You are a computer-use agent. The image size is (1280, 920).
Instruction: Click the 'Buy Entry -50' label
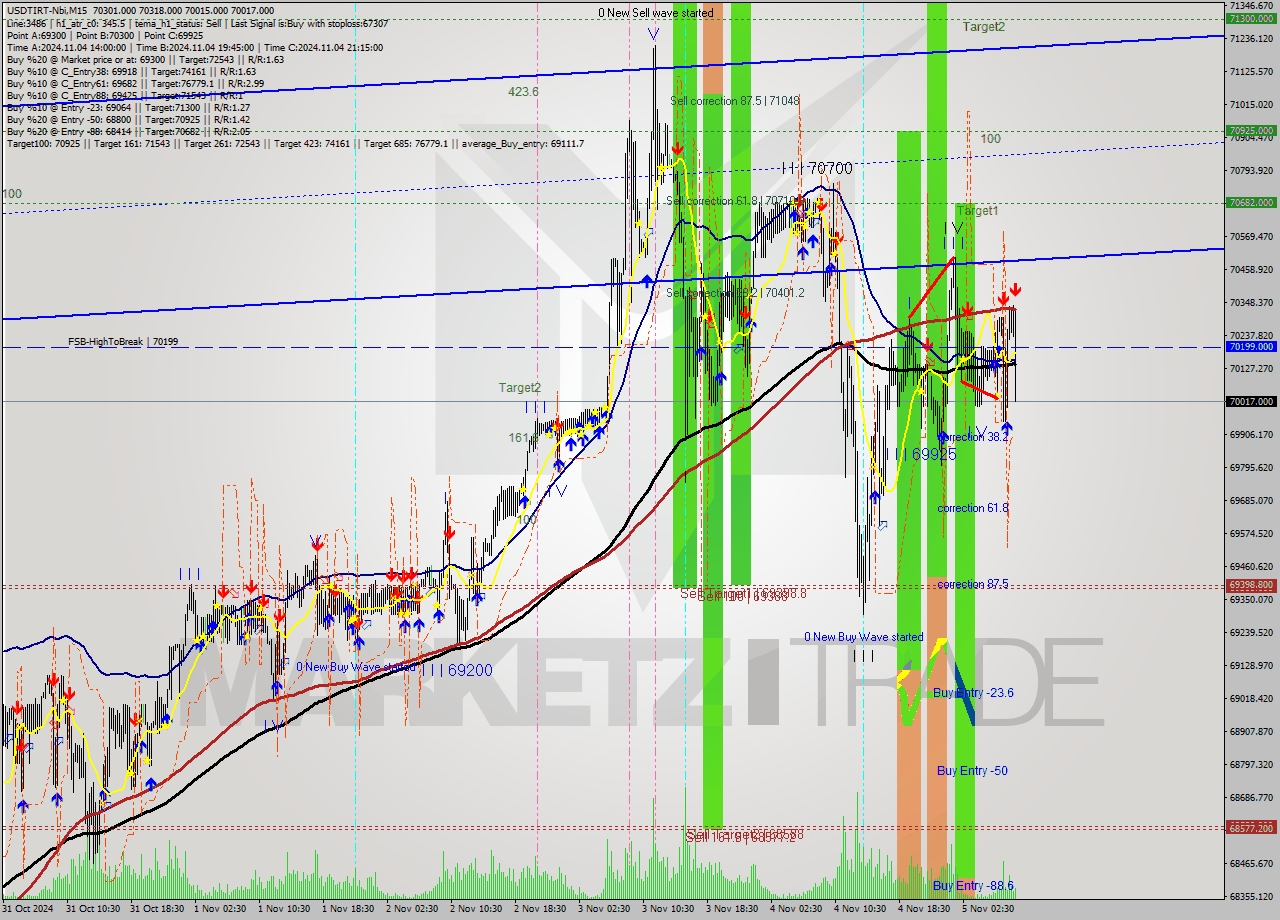point(972,771)
